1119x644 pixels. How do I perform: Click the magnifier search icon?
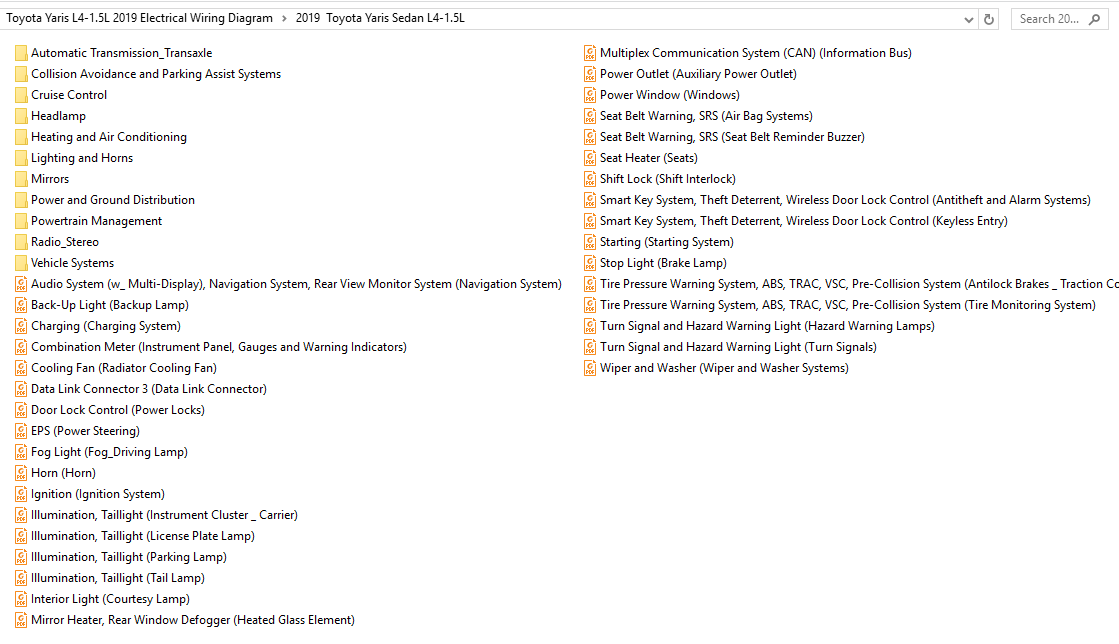[1095, 19]
